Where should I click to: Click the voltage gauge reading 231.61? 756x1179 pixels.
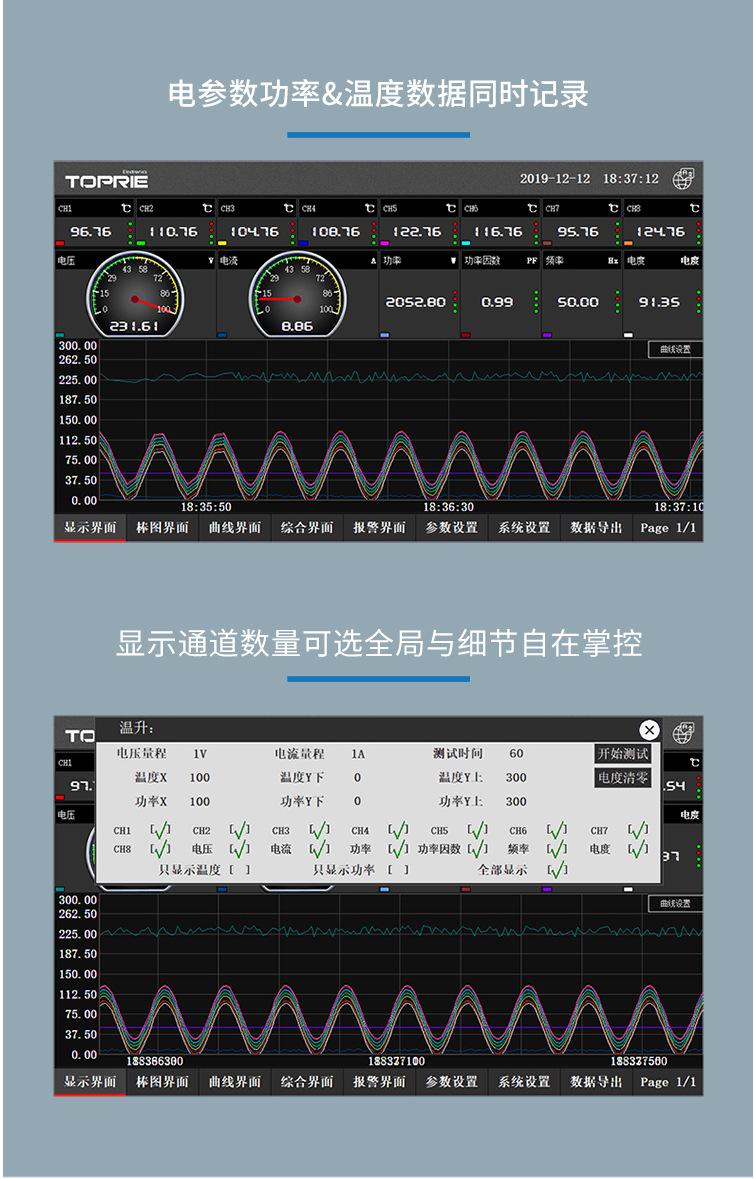click(135, 298)
